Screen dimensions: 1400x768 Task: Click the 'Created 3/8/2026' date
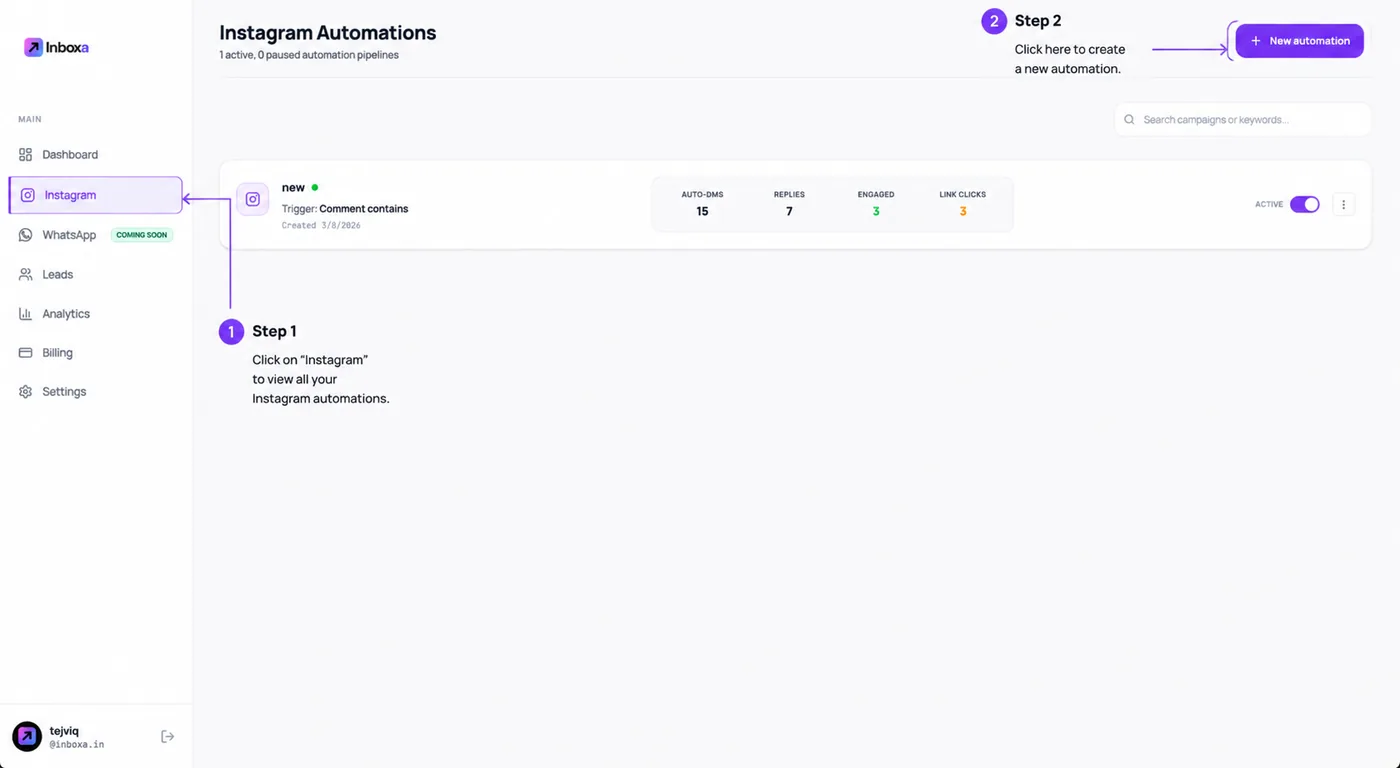point(321,226)
